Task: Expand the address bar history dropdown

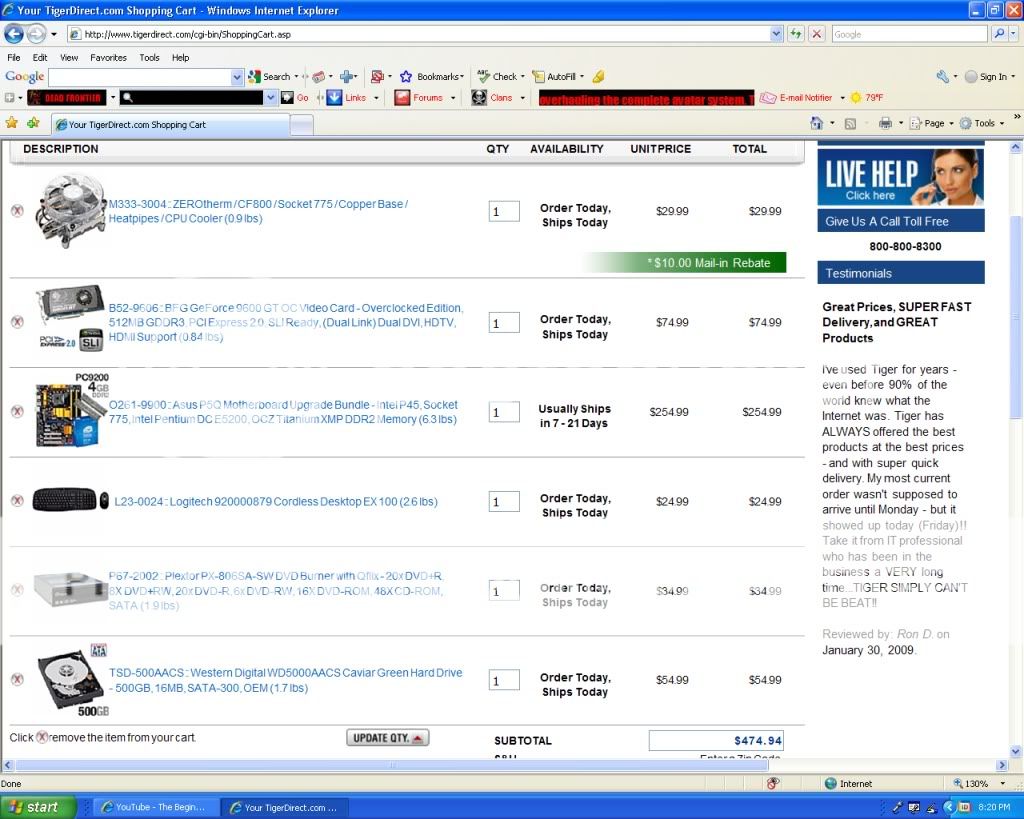Action: 776,34
